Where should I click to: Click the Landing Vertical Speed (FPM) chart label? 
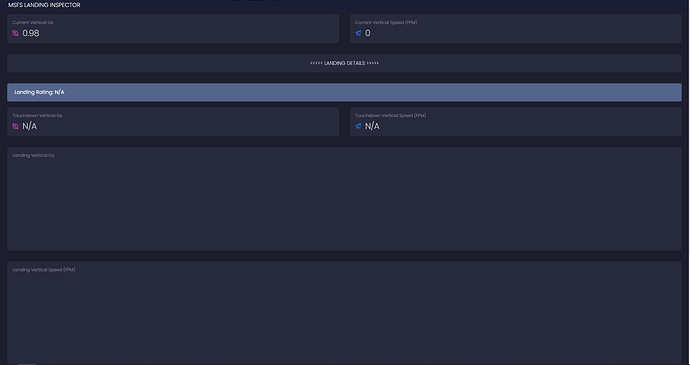44,270
